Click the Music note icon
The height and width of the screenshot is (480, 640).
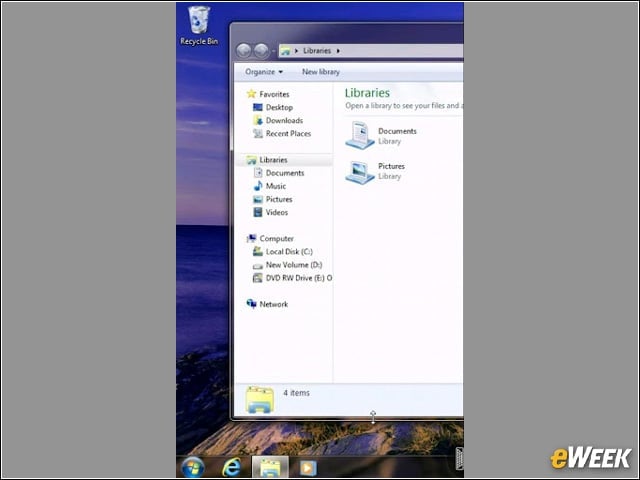point(258,186)
